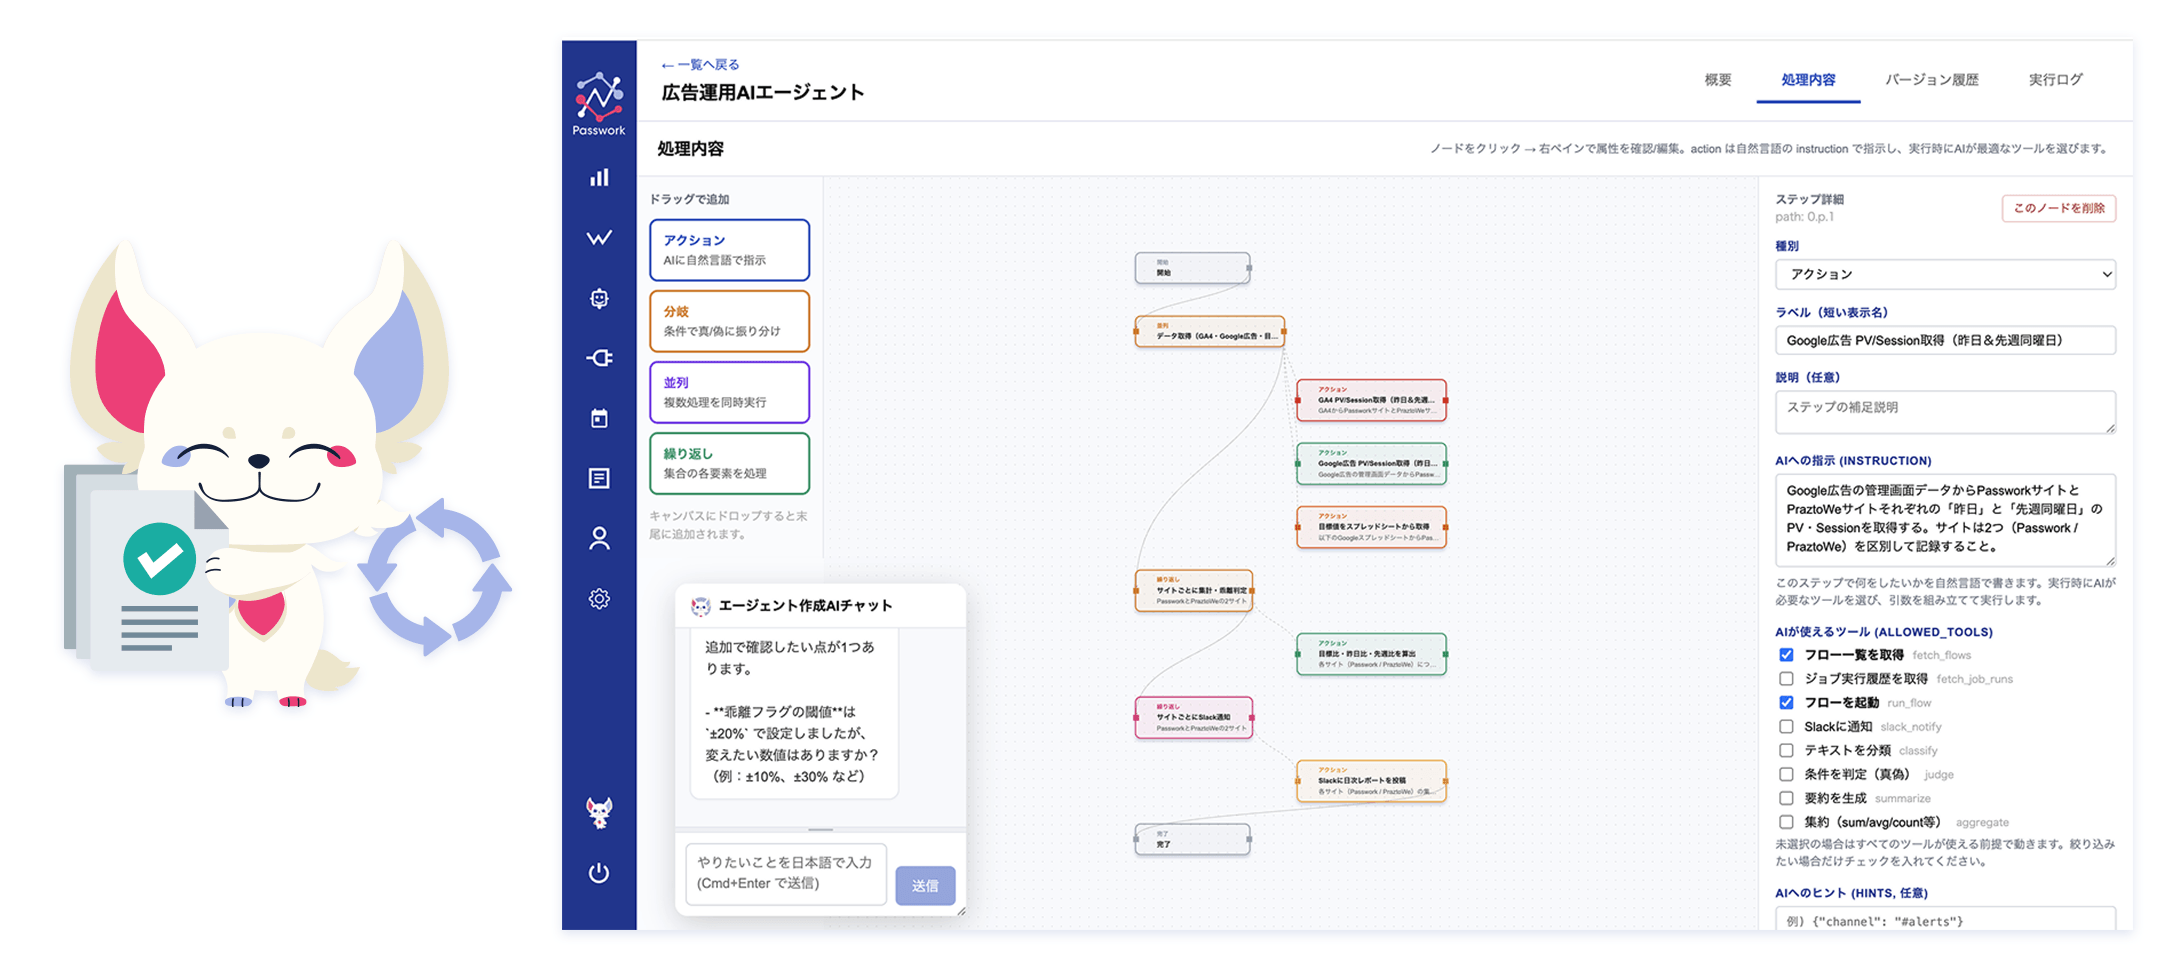The width and height of the screenshot is (2160, 961).
Task: Open the 種別 dropdown showing アクション
Action: (1944, 274)
